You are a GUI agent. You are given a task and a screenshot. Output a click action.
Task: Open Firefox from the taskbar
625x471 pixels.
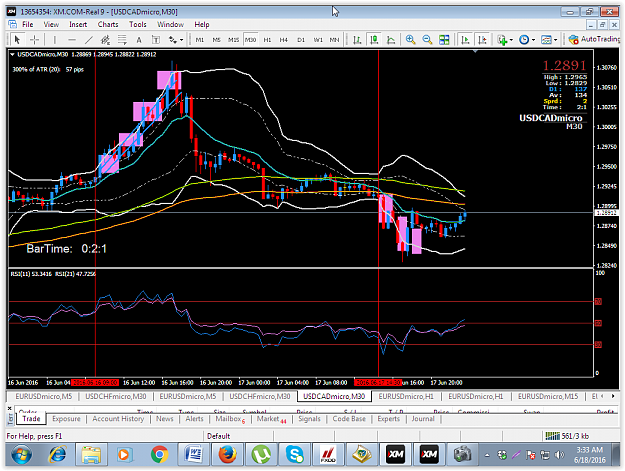coord(227,454)
